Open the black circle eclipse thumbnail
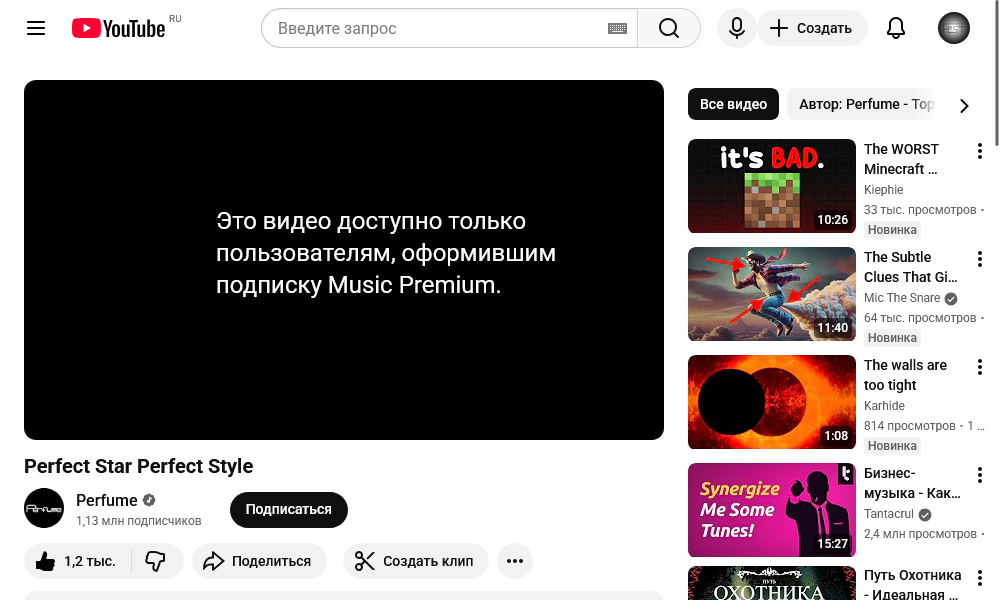The image size is (1000, 600). pyautogui.click(x=772, y=402)
